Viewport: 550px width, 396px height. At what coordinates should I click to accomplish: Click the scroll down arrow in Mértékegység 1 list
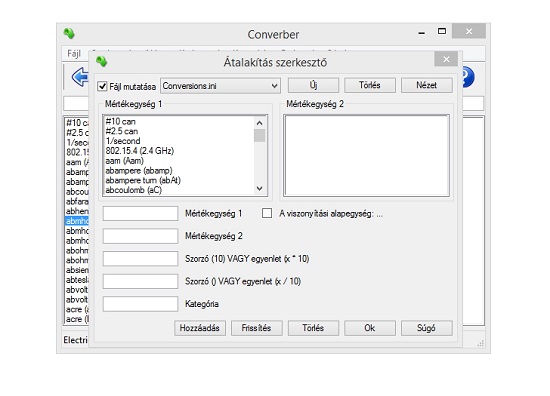pos(260,188)
